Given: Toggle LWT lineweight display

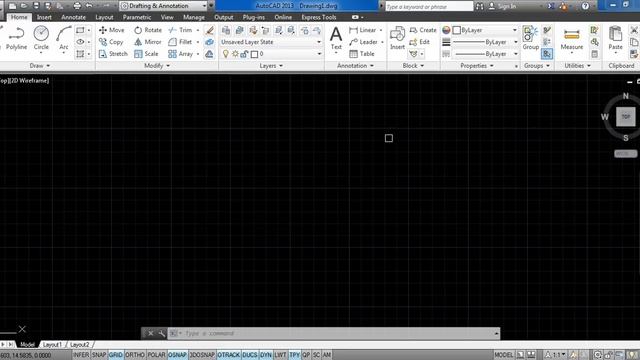Looking at the screenshot, I should click(280, 355).
